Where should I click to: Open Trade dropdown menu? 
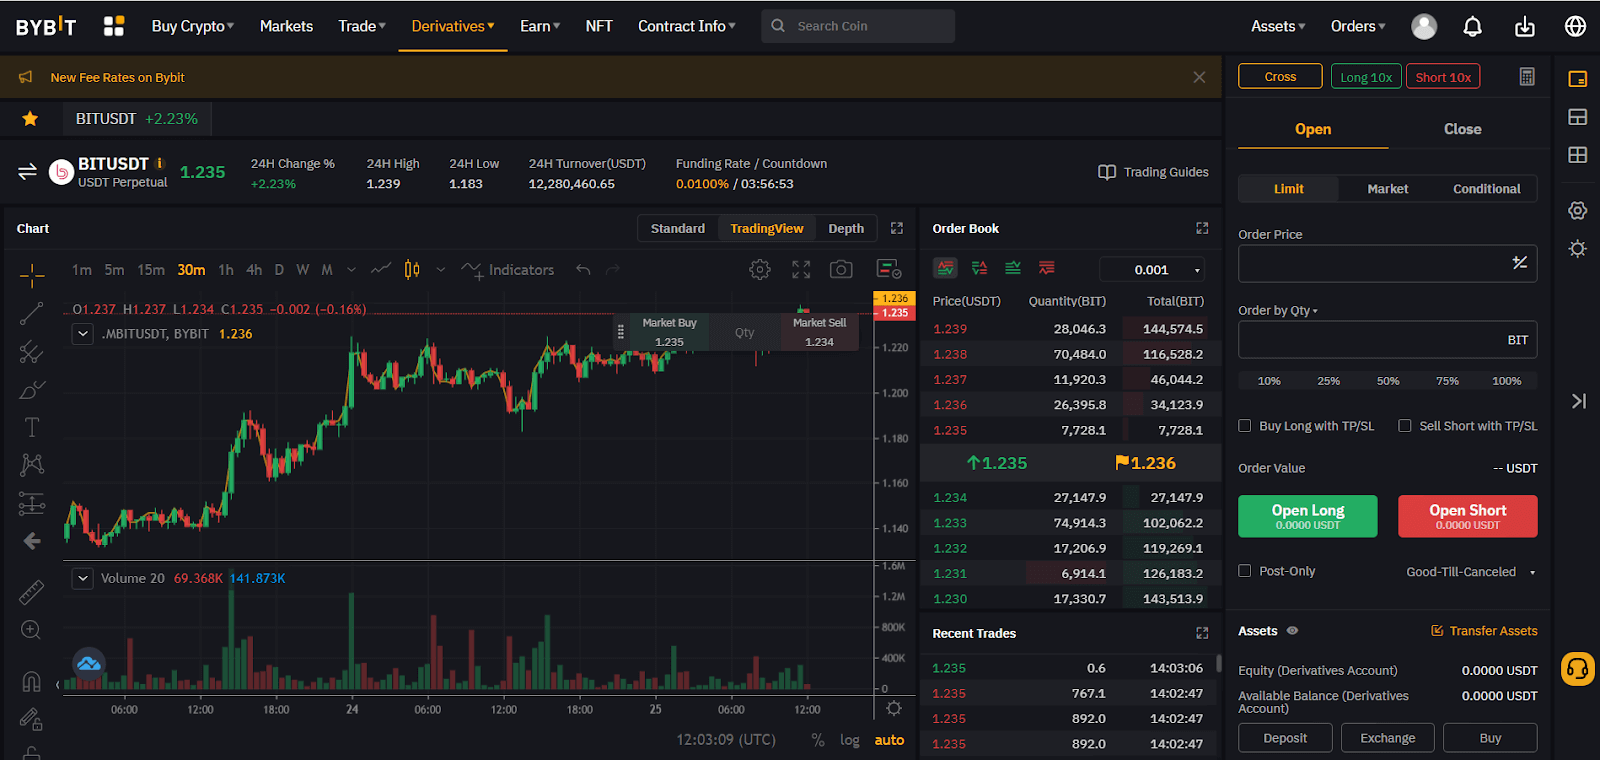pyautogui.click(x=362, y=26)
